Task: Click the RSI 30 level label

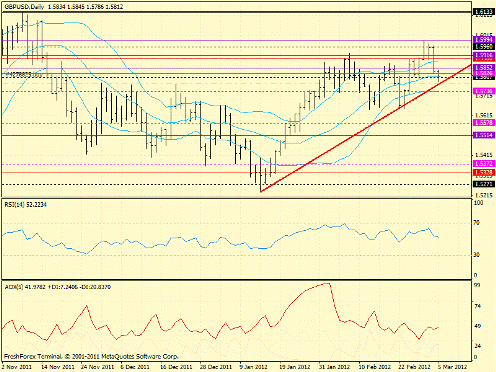Action: (477, 255)
